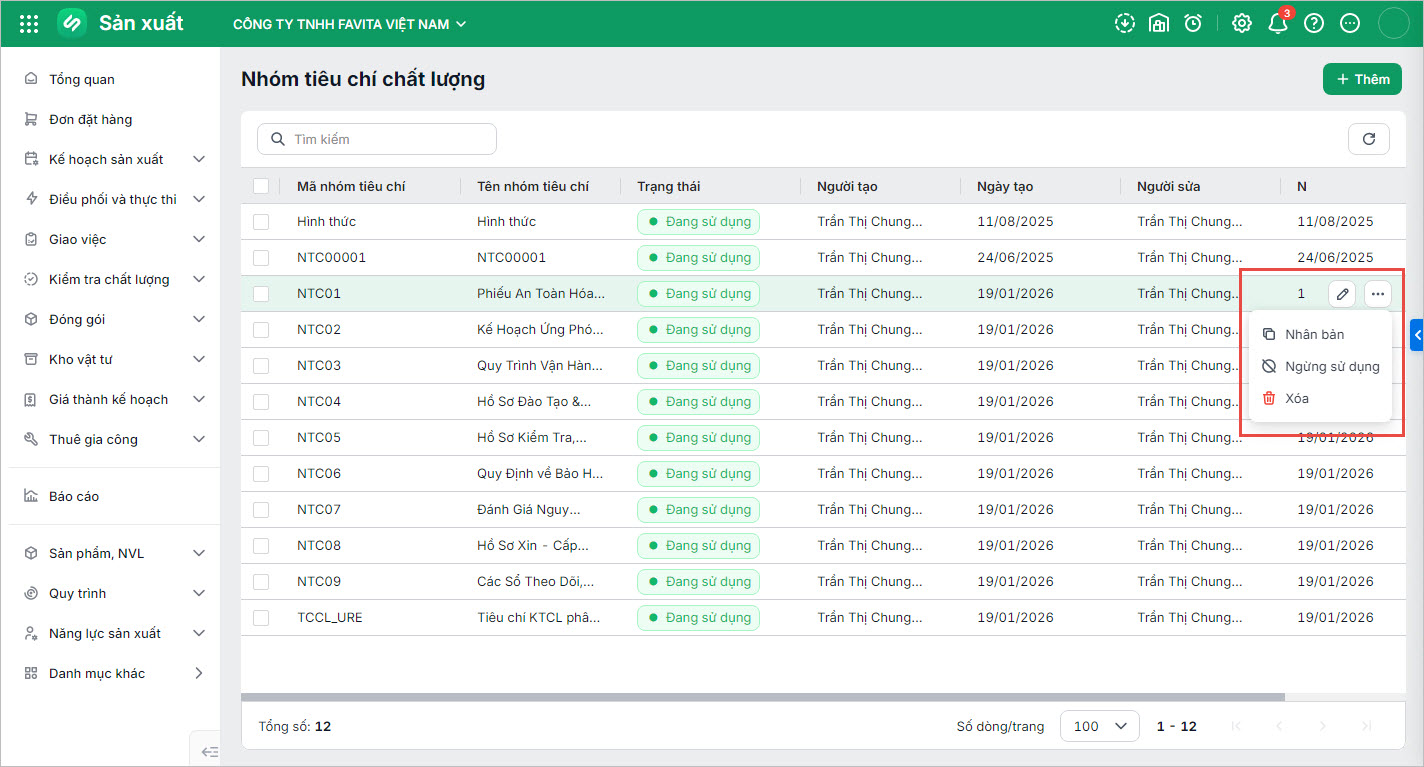Open the app launcher grid icon
The image size is (1424, 767).
29,23
